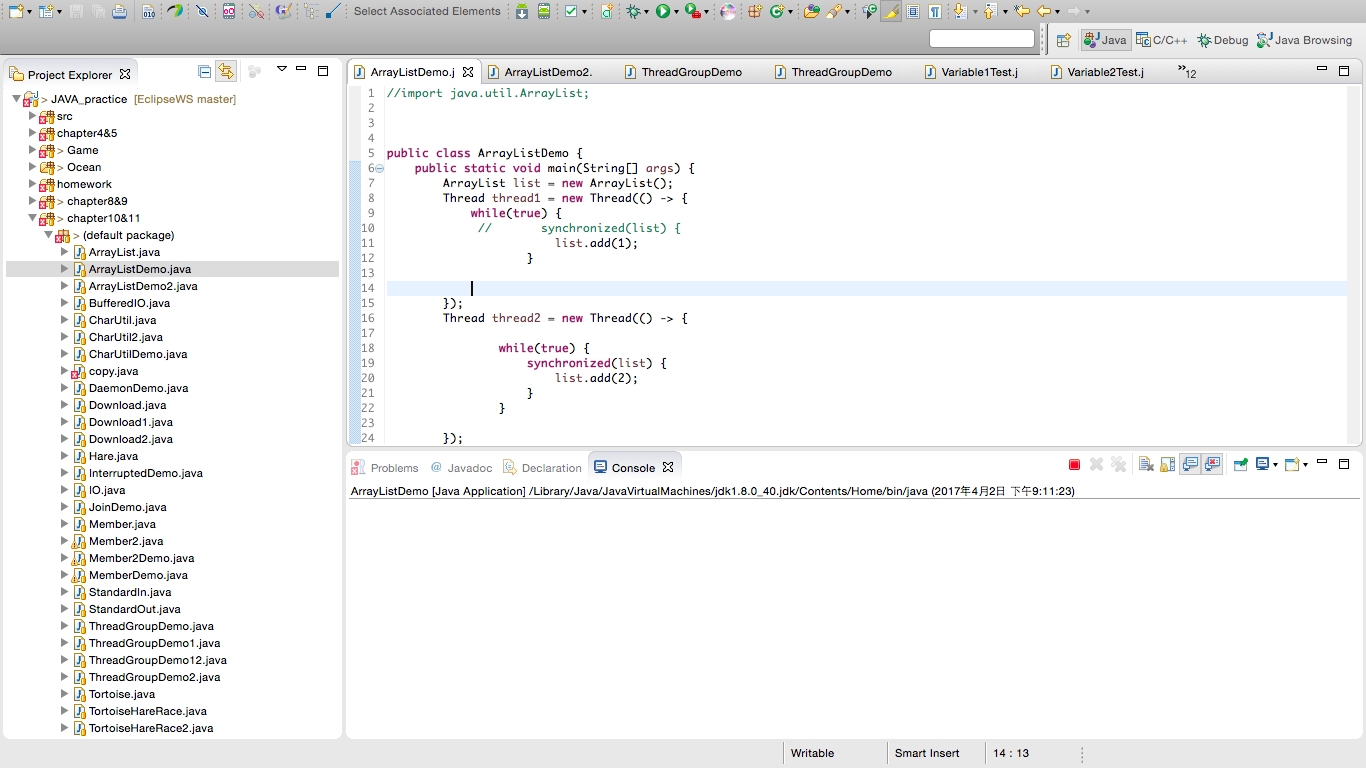
Task: Open the Project Explorer view menu triangle
Action: (x=282, y=70)
